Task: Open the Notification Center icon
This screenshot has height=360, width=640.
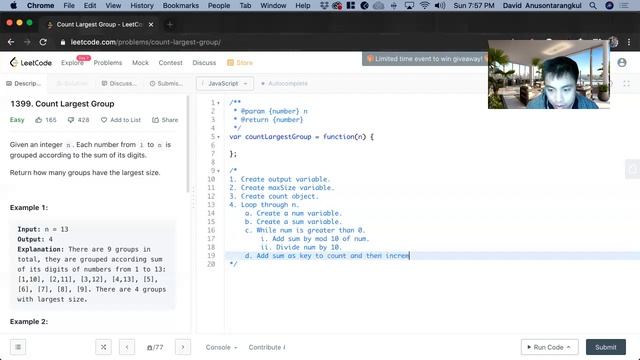Action: 624,5
